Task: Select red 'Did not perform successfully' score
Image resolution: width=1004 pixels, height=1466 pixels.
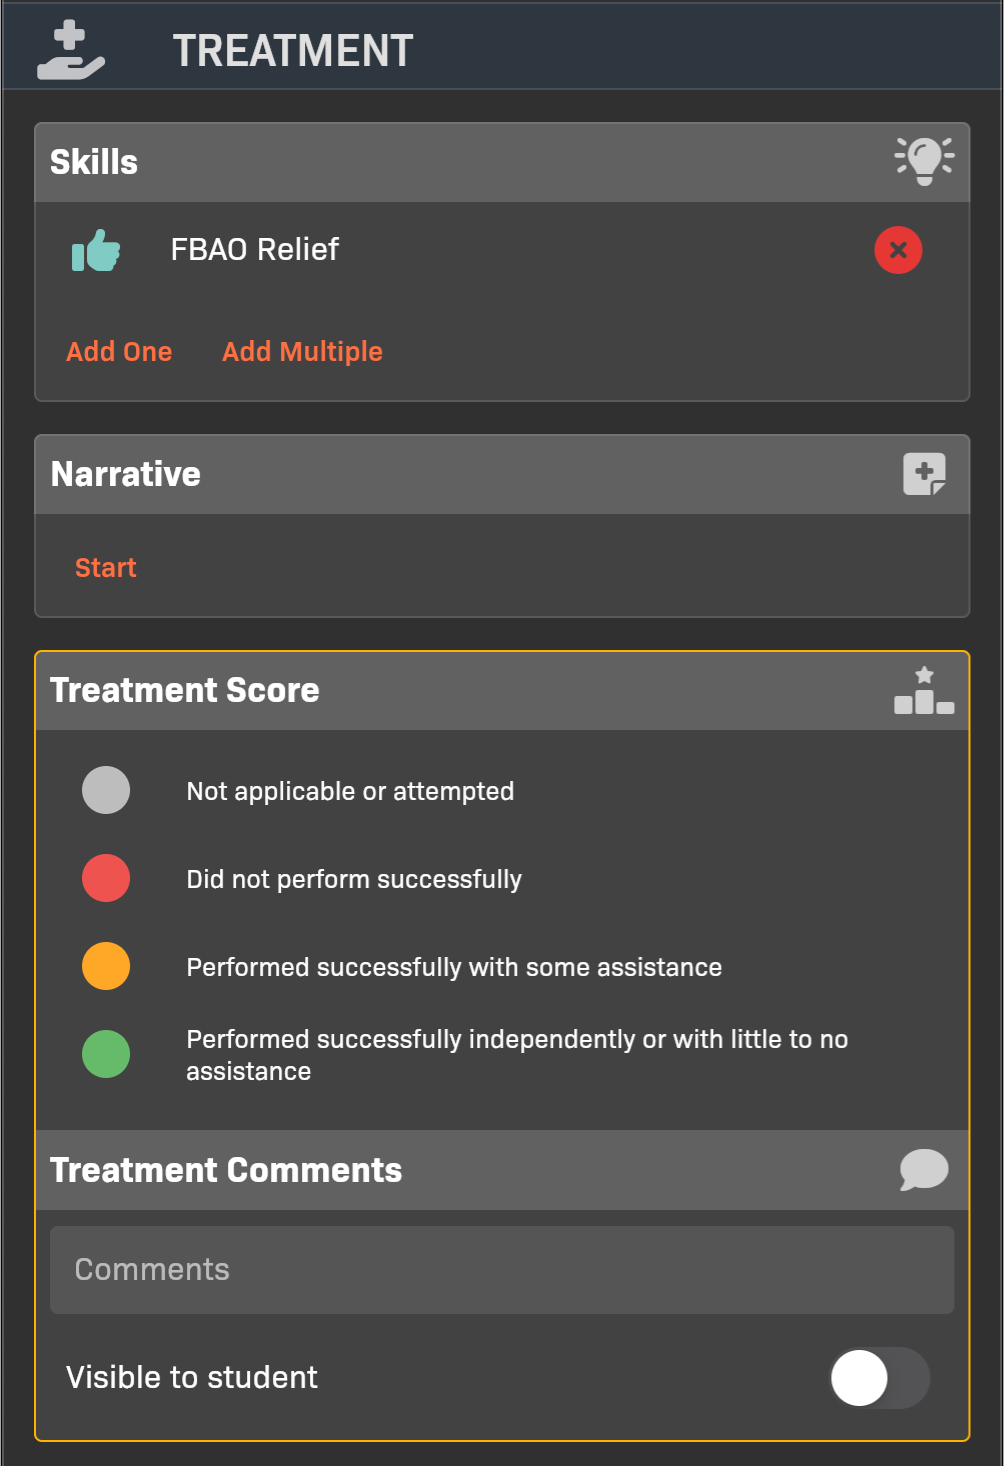Action: (x=106, y=878)
